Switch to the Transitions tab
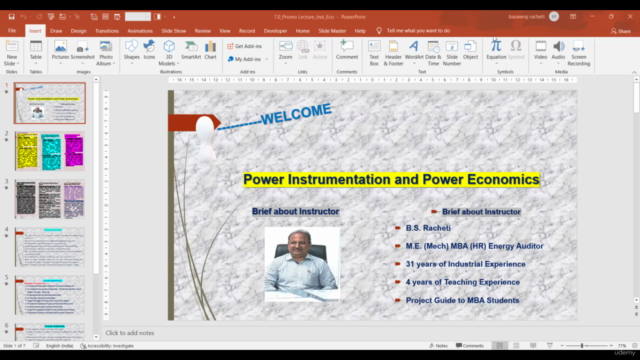The image size is (640, 360). point(107,31)
